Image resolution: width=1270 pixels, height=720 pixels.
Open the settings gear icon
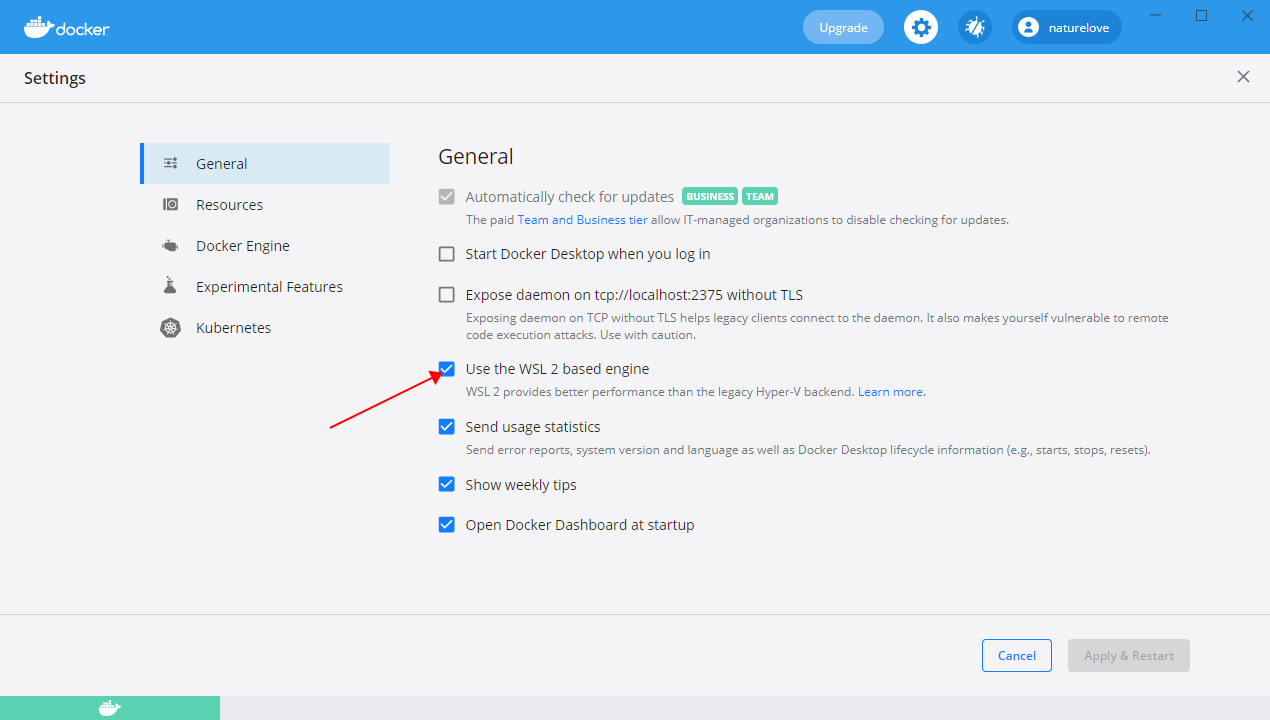click(920, 27)
